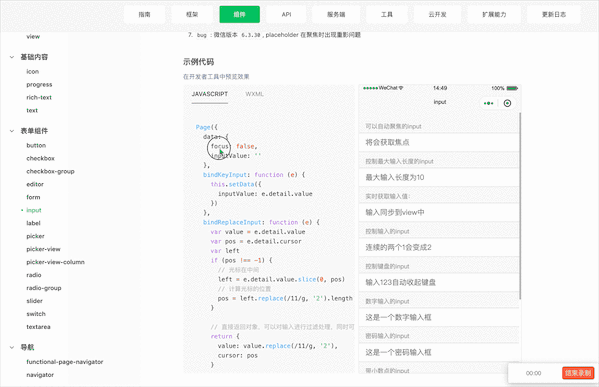Select the active input sidebar item

[x=34, y=210]
